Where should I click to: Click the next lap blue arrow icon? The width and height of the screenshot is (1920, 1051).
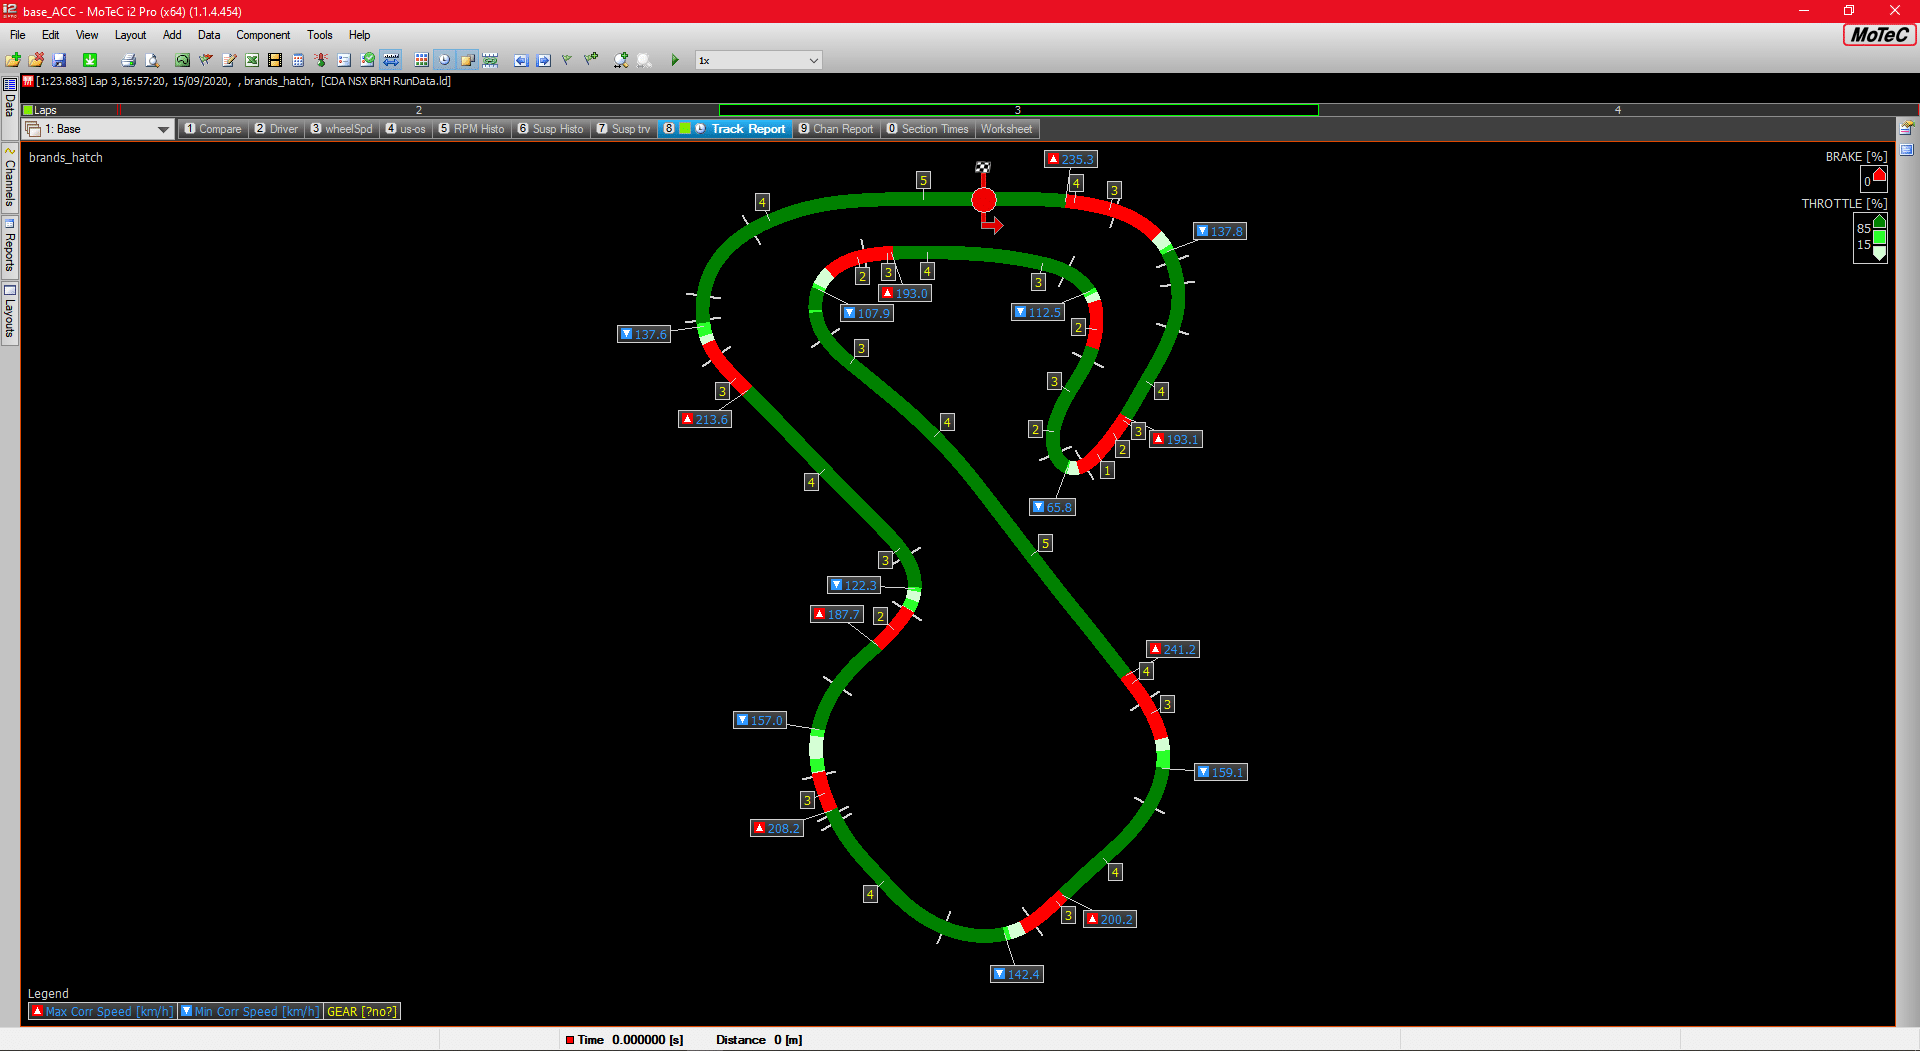543,61
